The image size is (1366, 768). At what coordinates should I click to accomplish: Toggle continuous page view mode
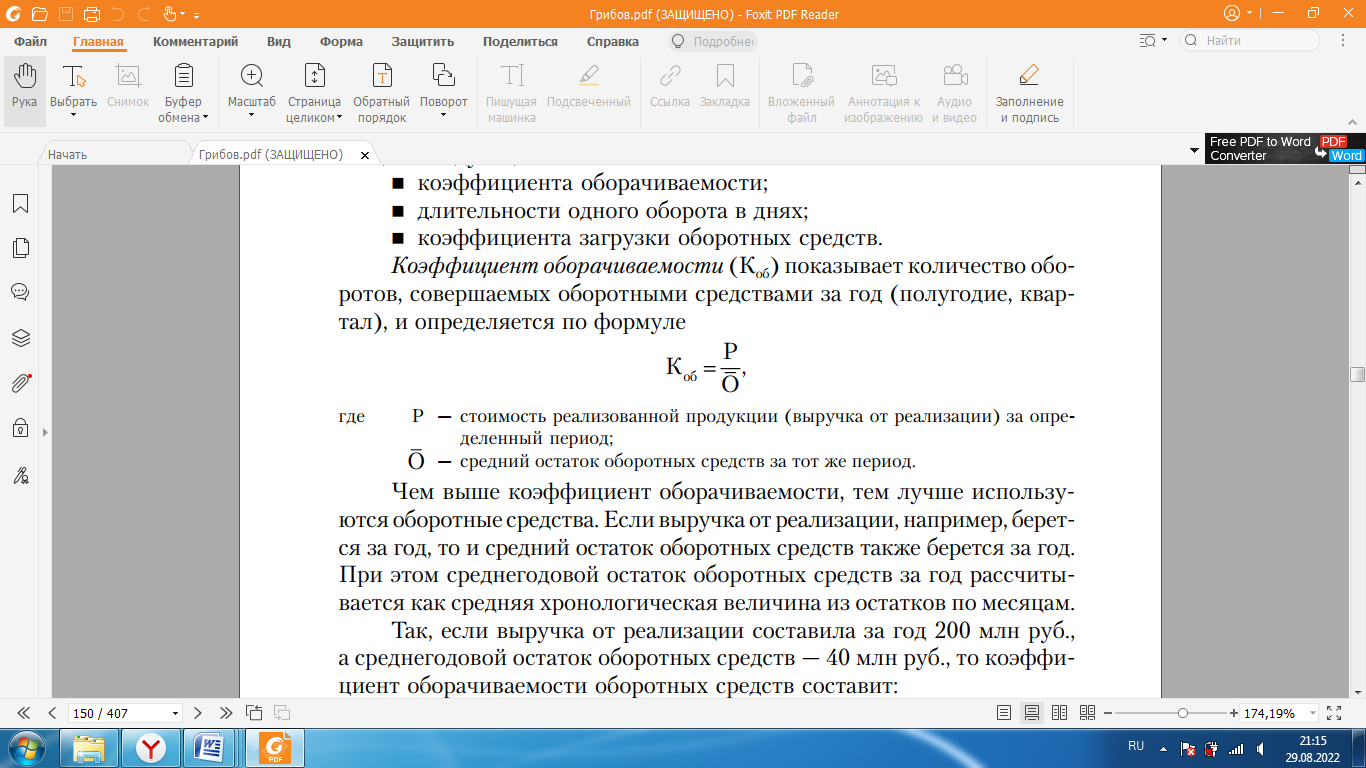click(x=1032, y=713)
